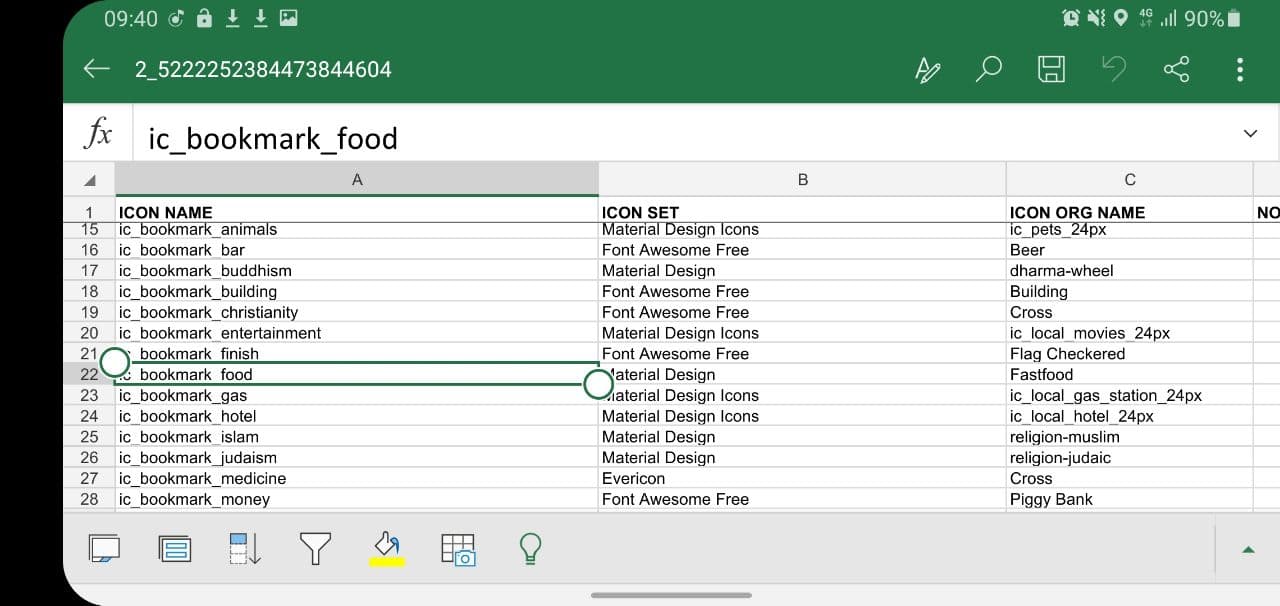
Task: Tap the card view icon
Action: click(x=175, y=548)
